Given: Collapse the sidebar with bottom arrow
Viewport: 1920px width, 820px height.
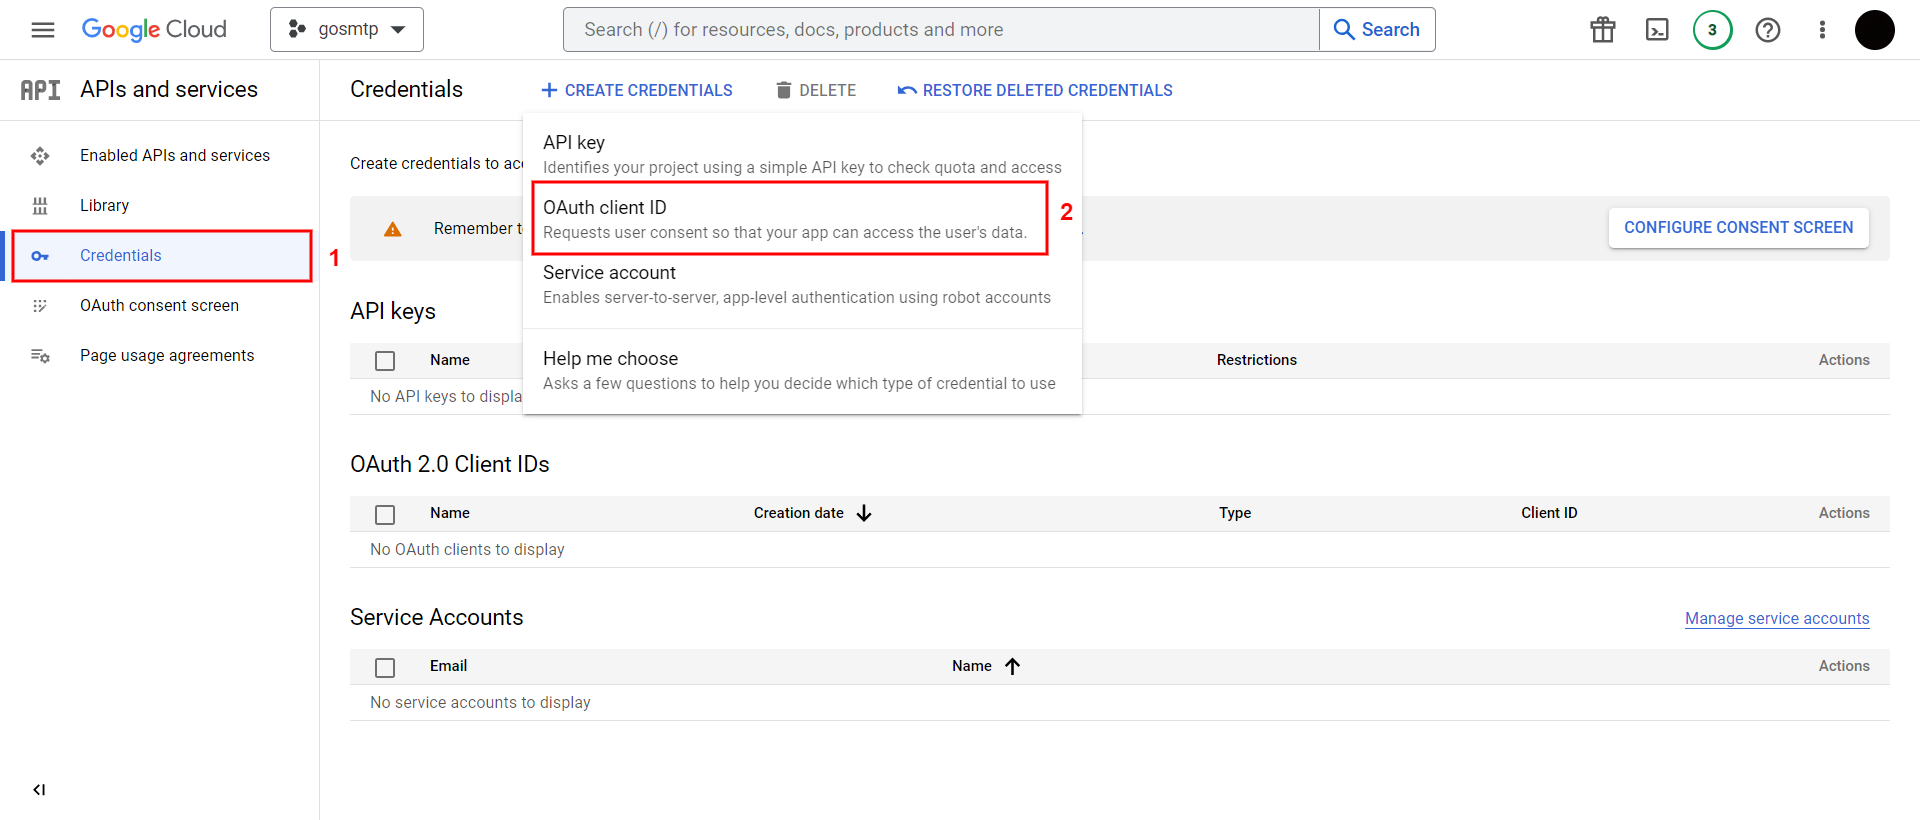Looking at the screenshot, I should (x=39, y=790).
